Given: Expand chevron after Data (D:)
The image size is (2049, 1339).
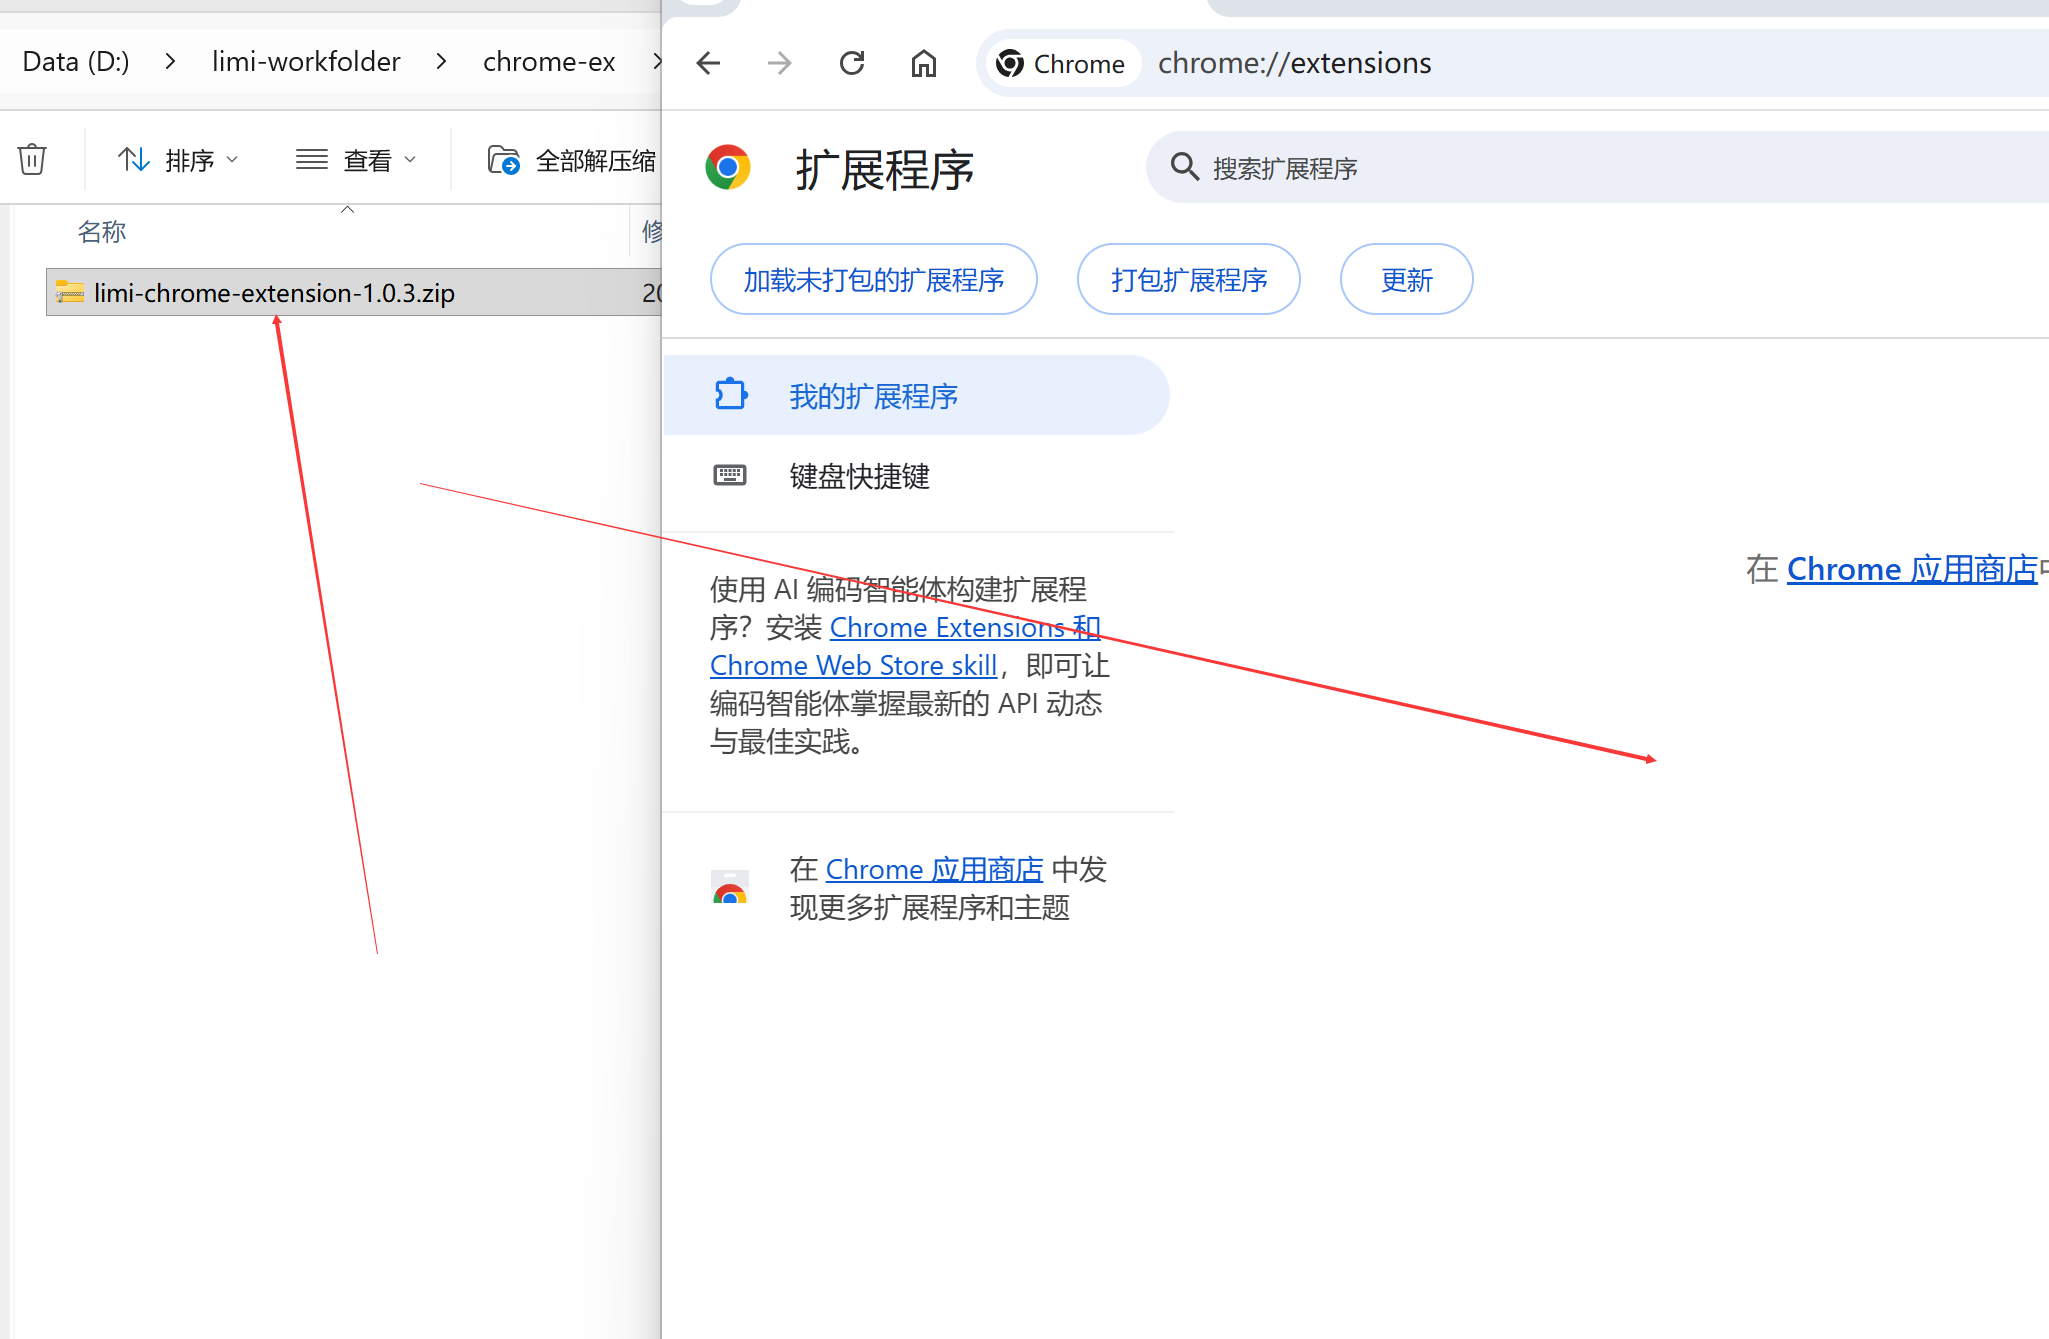Looking at the screenshot, I should click(x=170, y=61).
